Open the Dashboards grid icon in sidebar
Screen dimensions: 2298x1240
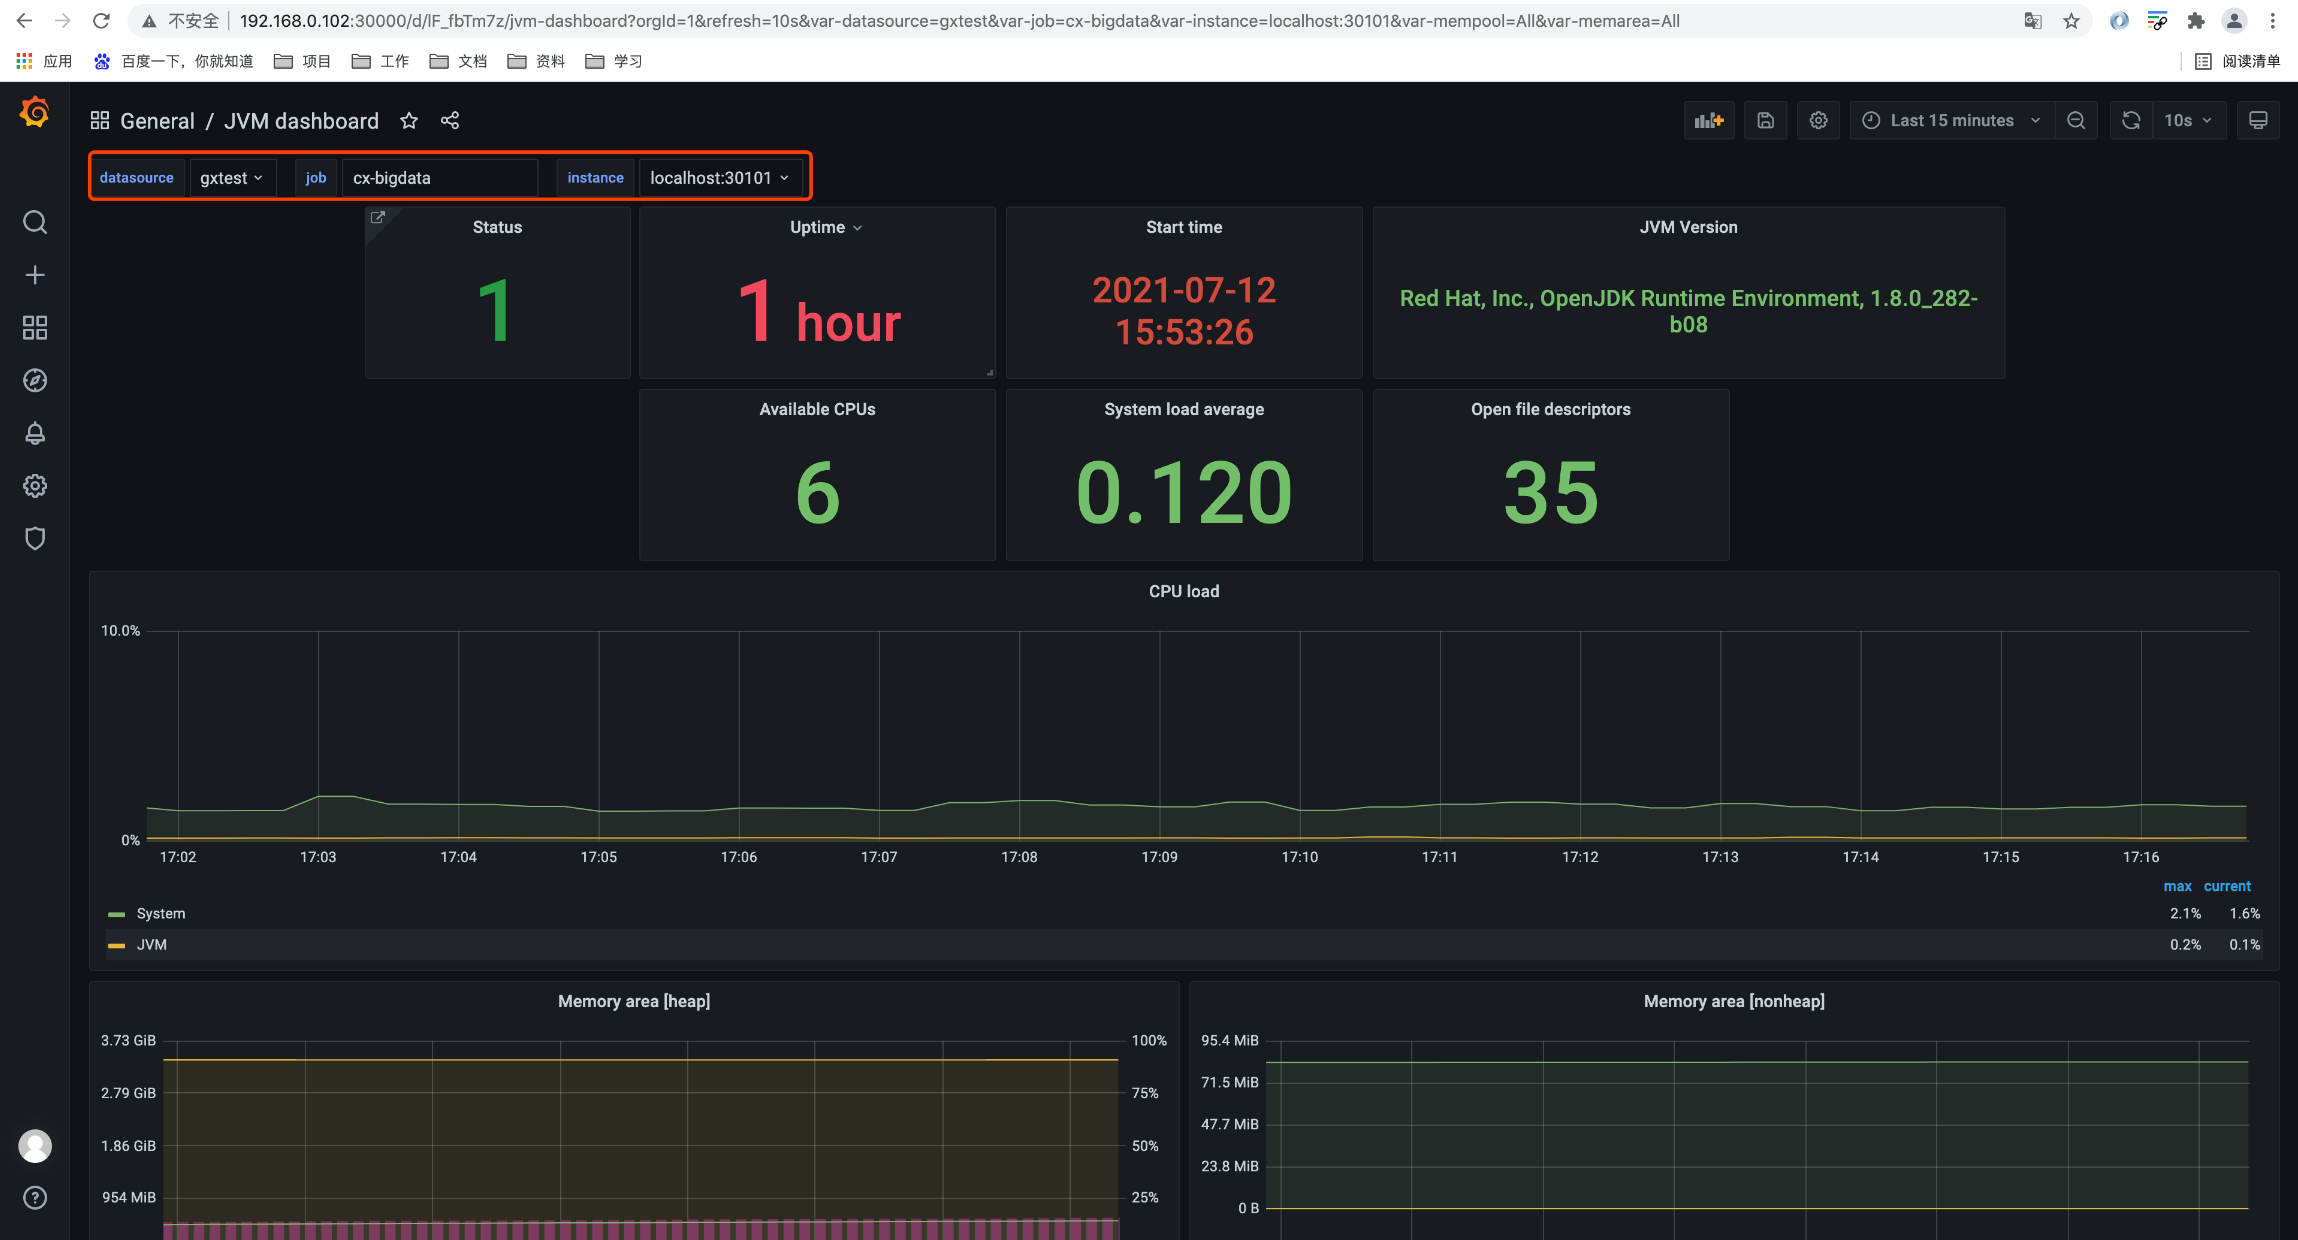(35, 328)
